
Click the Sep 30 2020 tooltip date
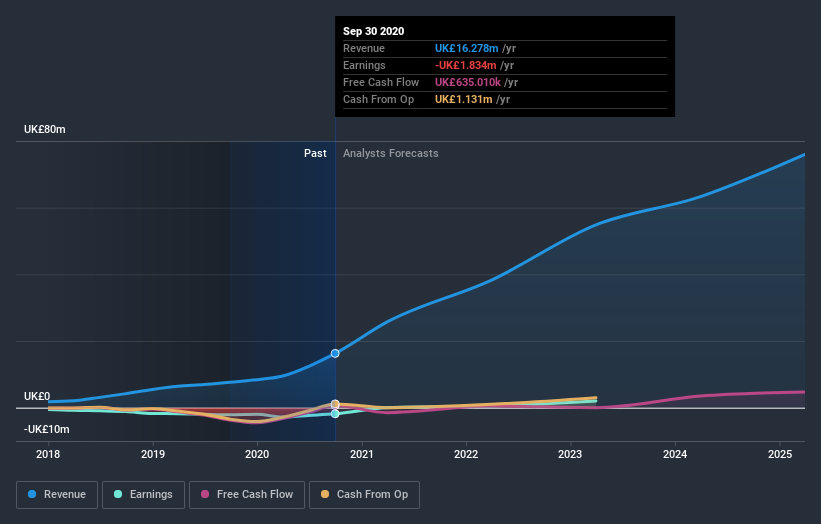(373, 31)
